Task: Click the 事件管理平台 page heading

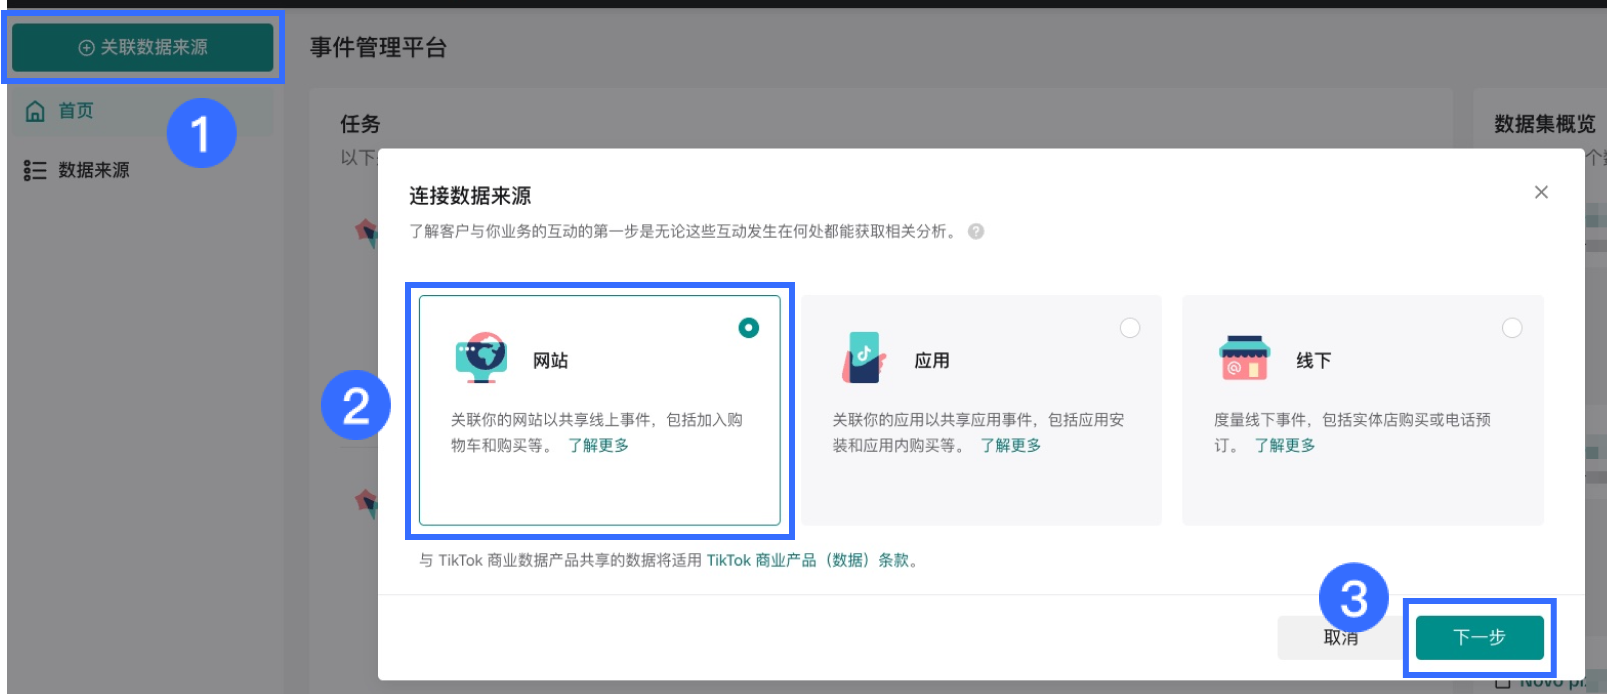Action: tap(378, 47)
